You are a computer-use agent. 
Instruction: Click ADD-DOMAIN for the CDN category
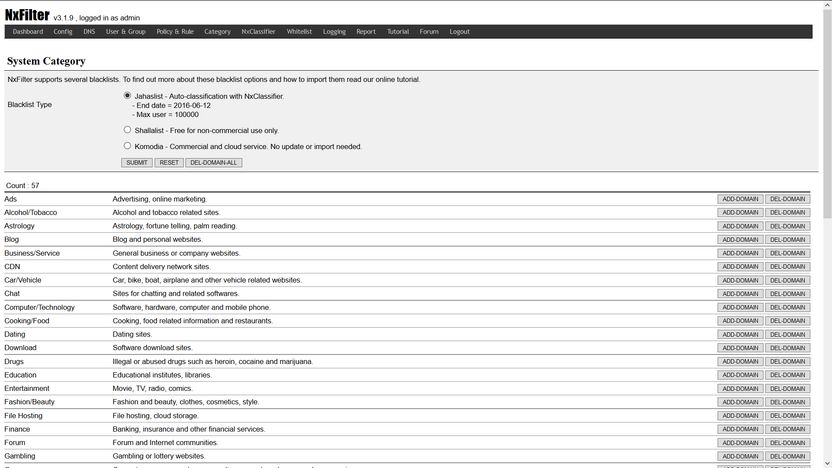click(x=740, y=266)
